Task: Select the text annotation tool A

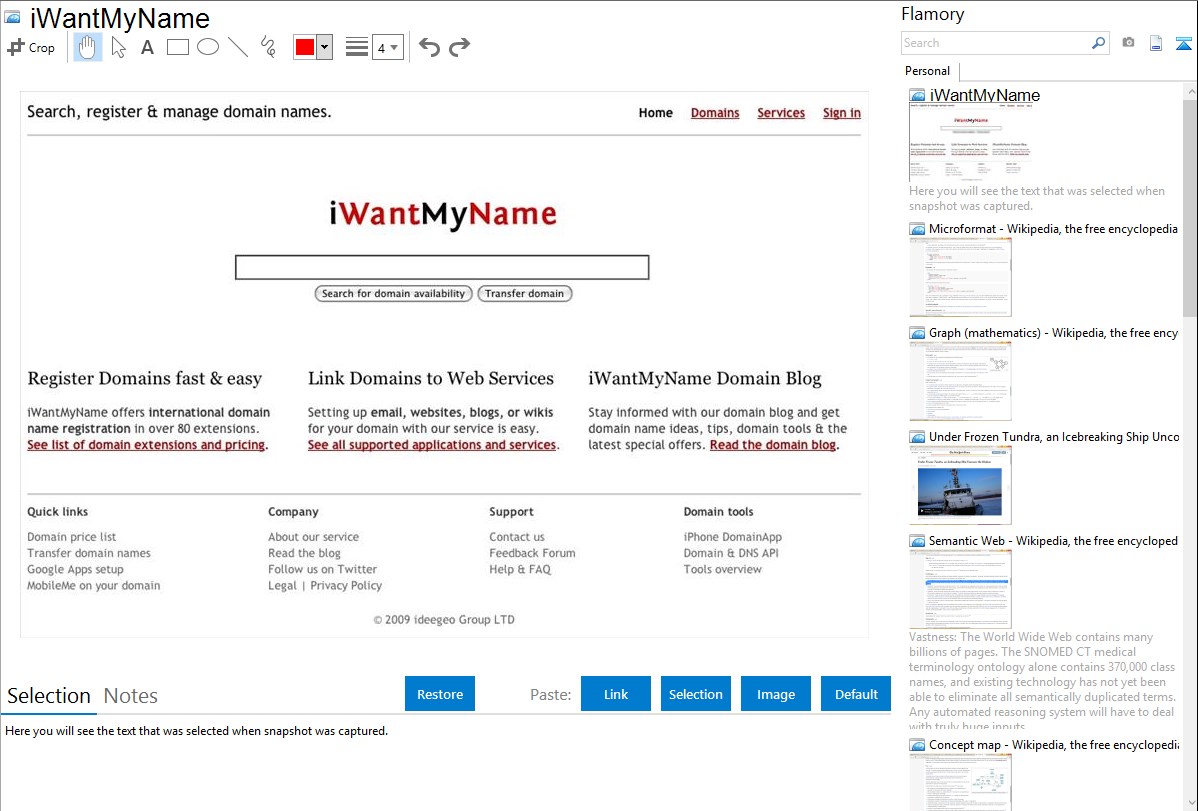Action: tap(147, 47)
